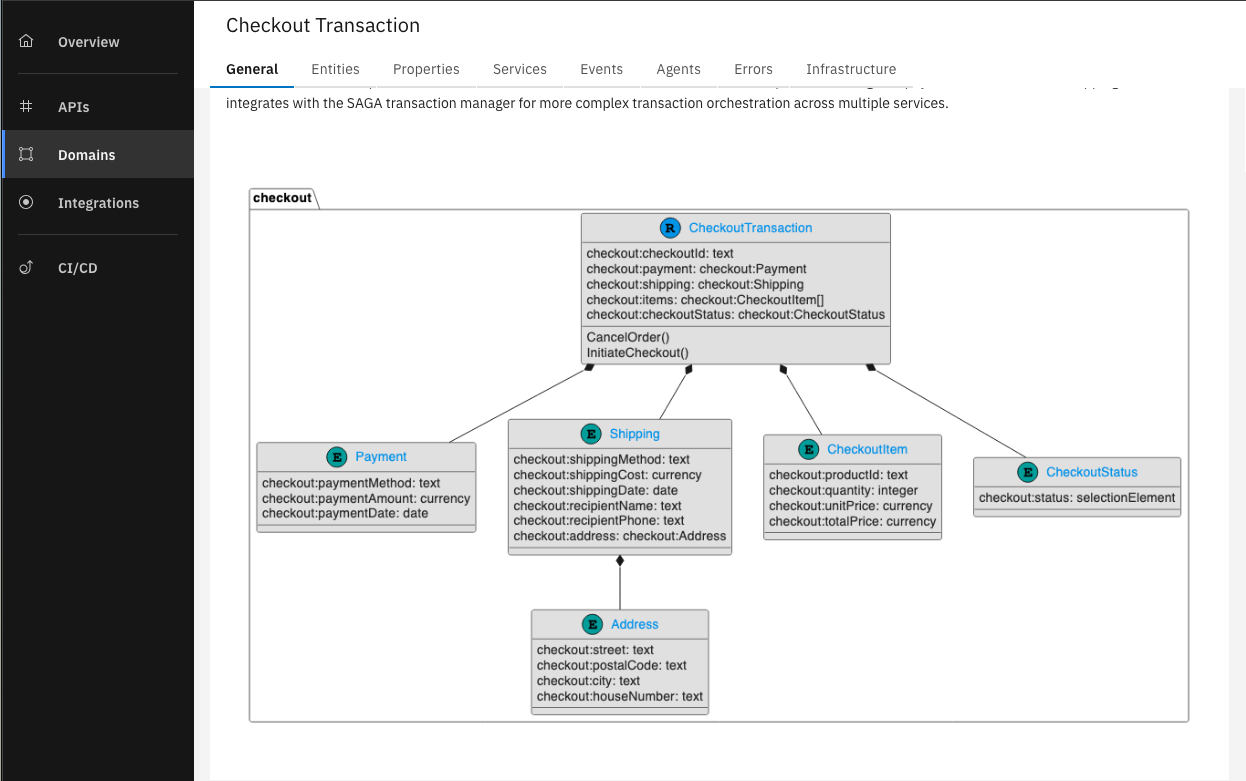Click the E badge on the CheckoutItem node
The height and width of the screenshot is (781, 1246).
pos(808,449)
